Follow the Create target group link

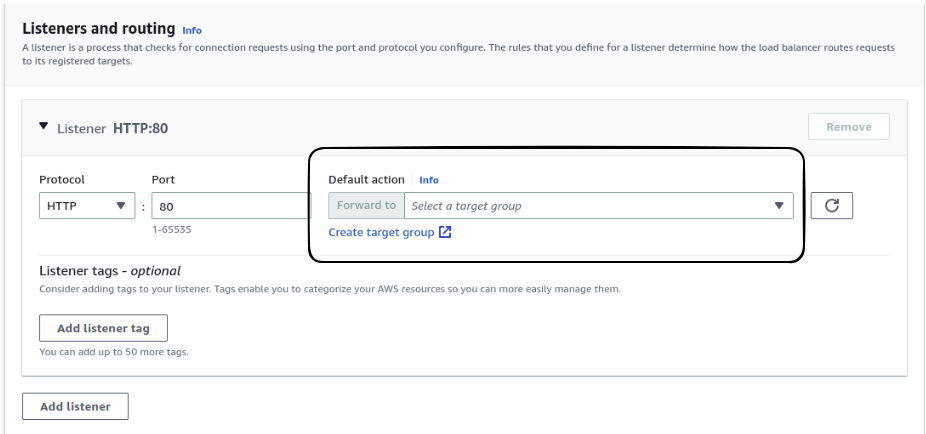tap(381, 232)
